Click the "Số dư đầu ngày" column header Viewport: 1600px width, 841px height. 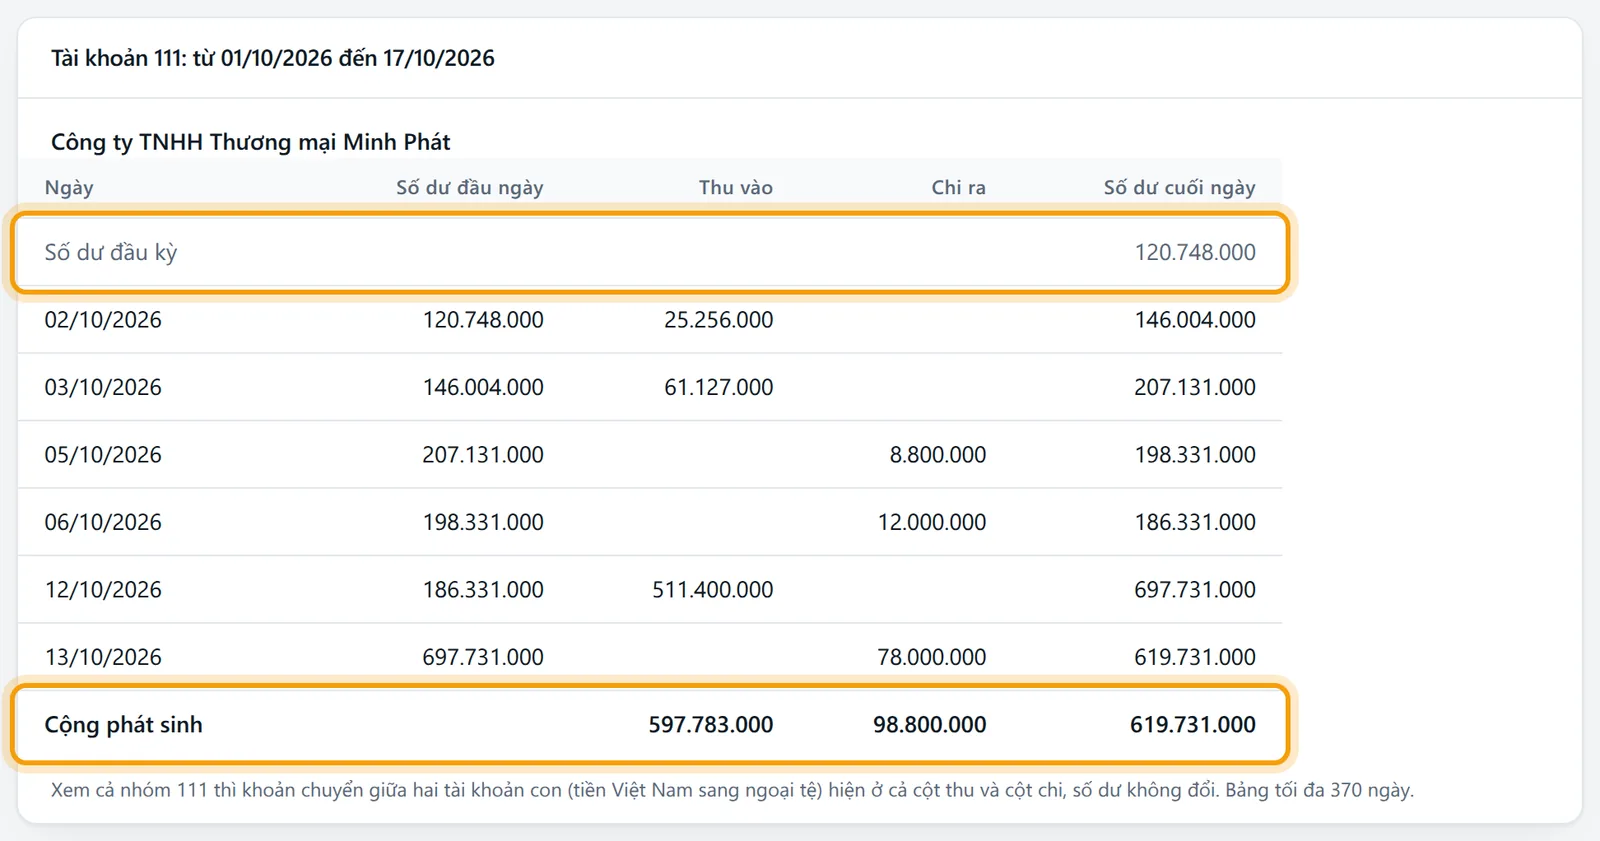point(470,187)
